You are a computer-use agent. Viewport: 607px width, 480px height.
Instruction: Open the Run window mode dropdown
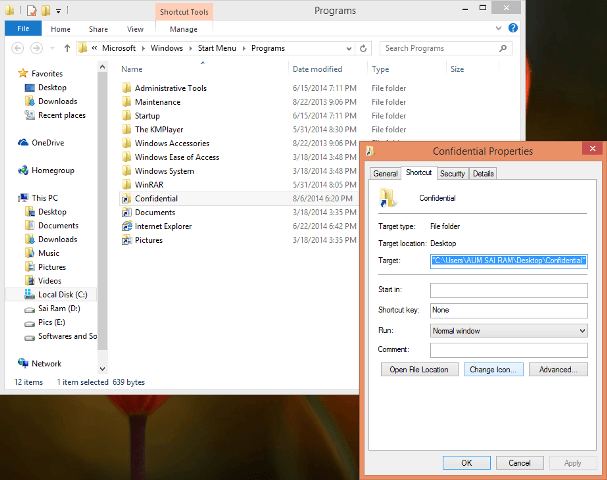point(582,331)
